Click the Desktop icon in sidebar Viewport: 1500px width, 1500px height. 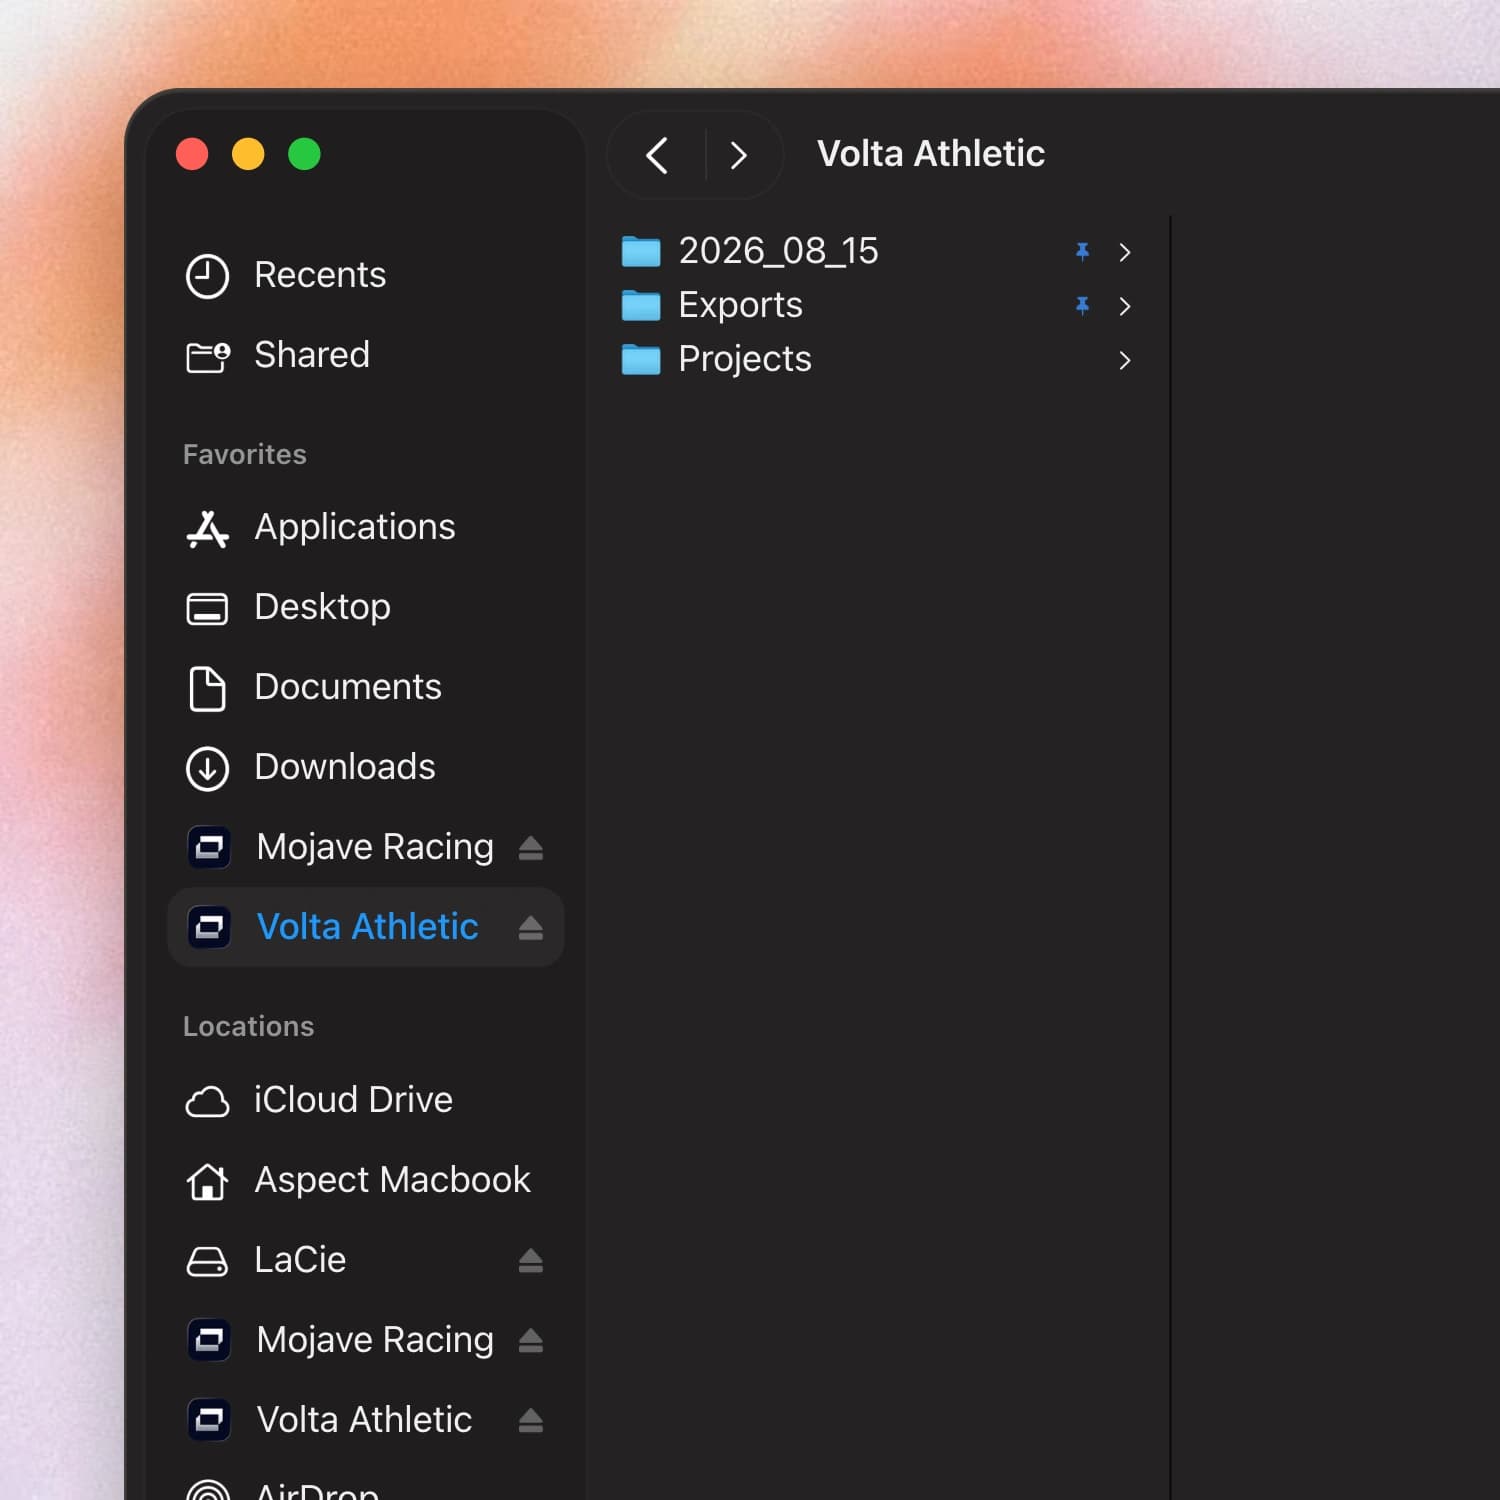coord(207,608)
